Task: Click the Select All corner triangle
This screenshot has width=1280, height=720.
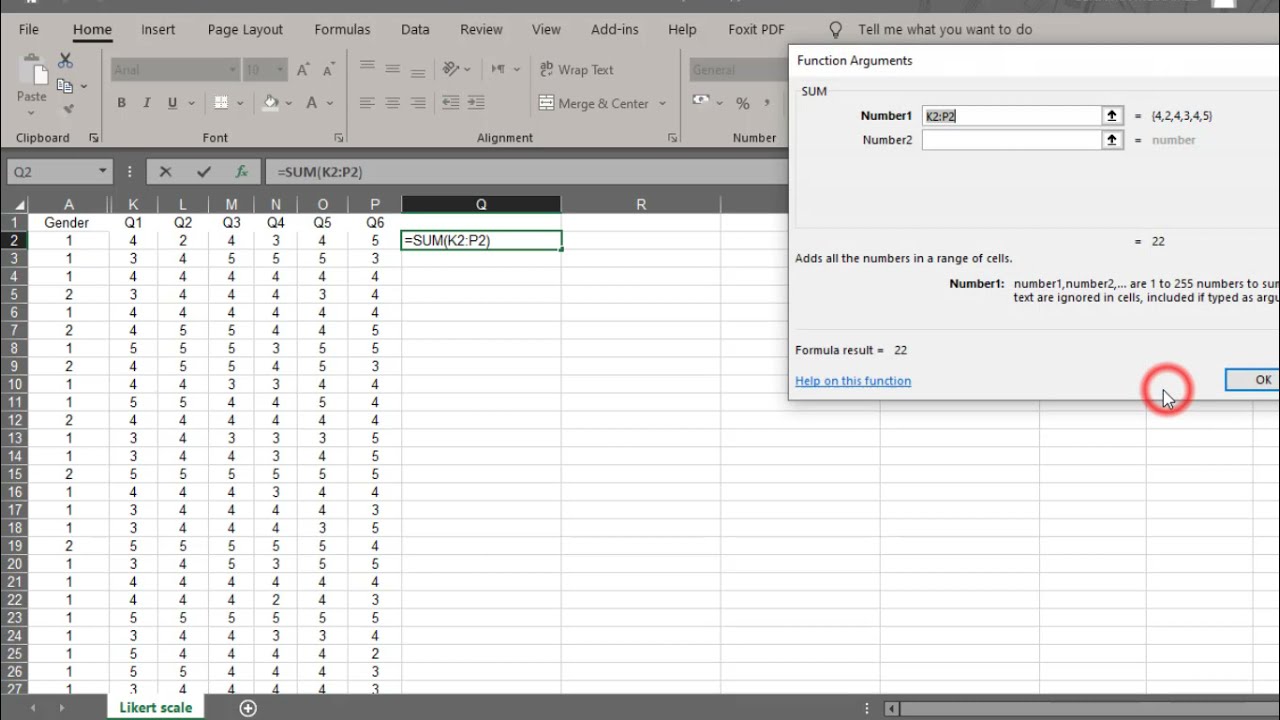Action: tap(18, 205)
